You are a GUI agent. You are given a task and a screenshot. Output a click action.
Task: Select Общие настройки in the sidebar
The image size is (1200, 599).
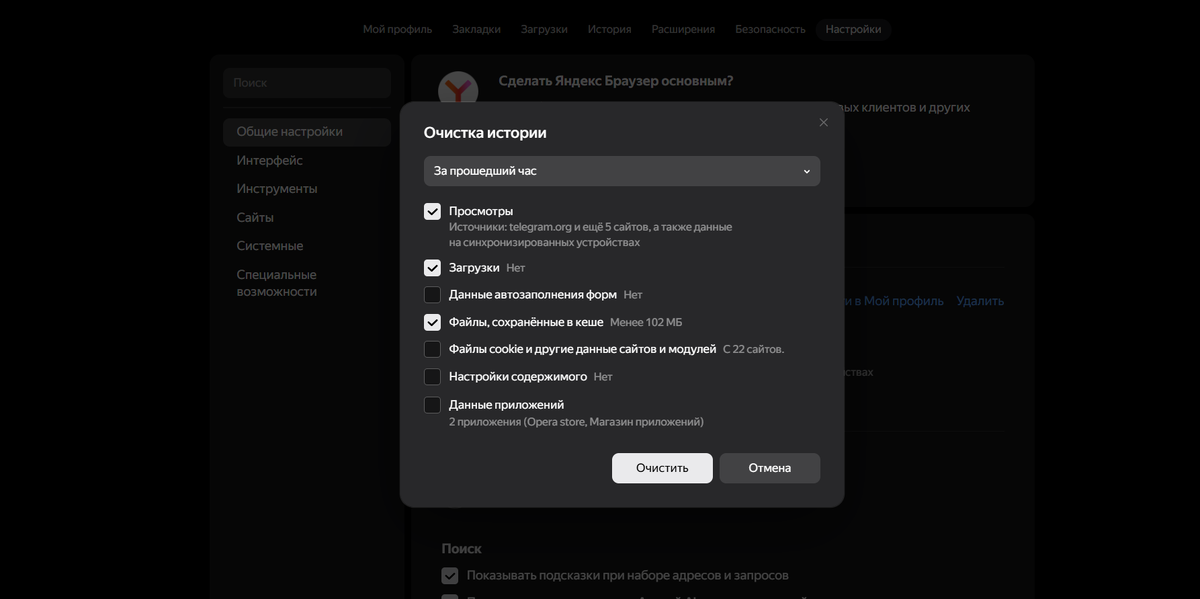pos(307,132)
